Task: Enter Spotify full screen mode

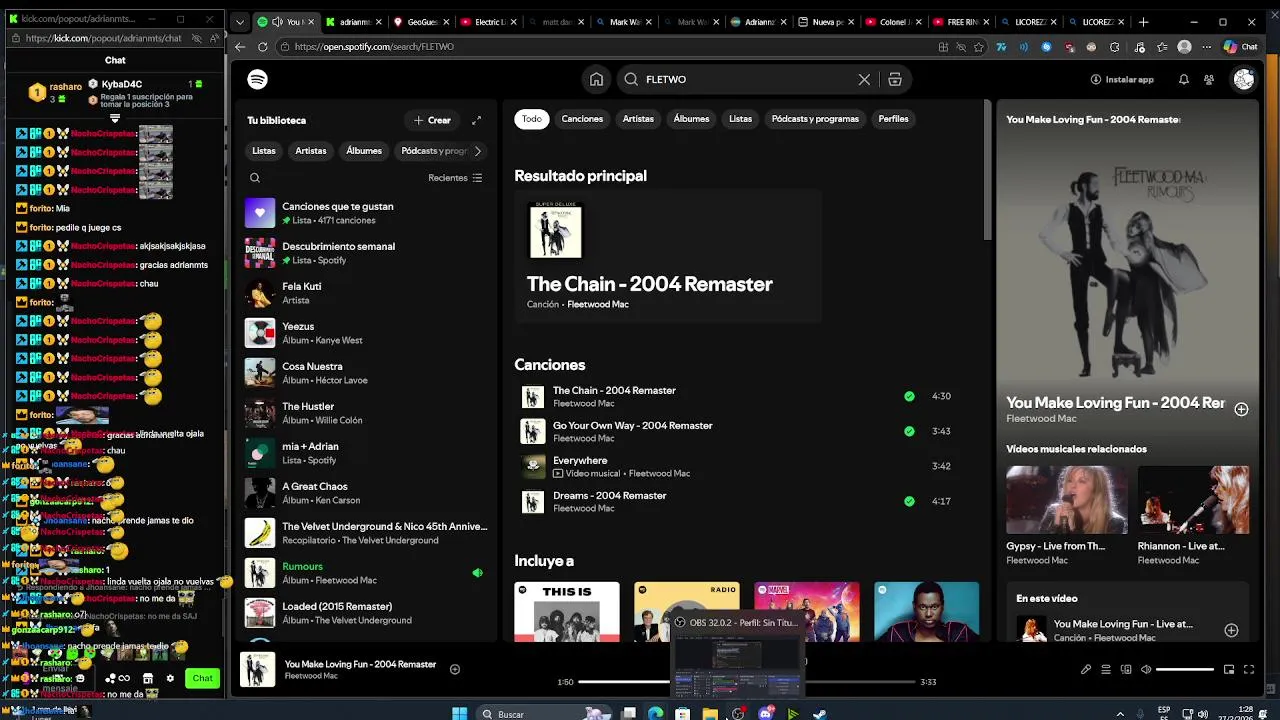Action: click(1249, 670)
